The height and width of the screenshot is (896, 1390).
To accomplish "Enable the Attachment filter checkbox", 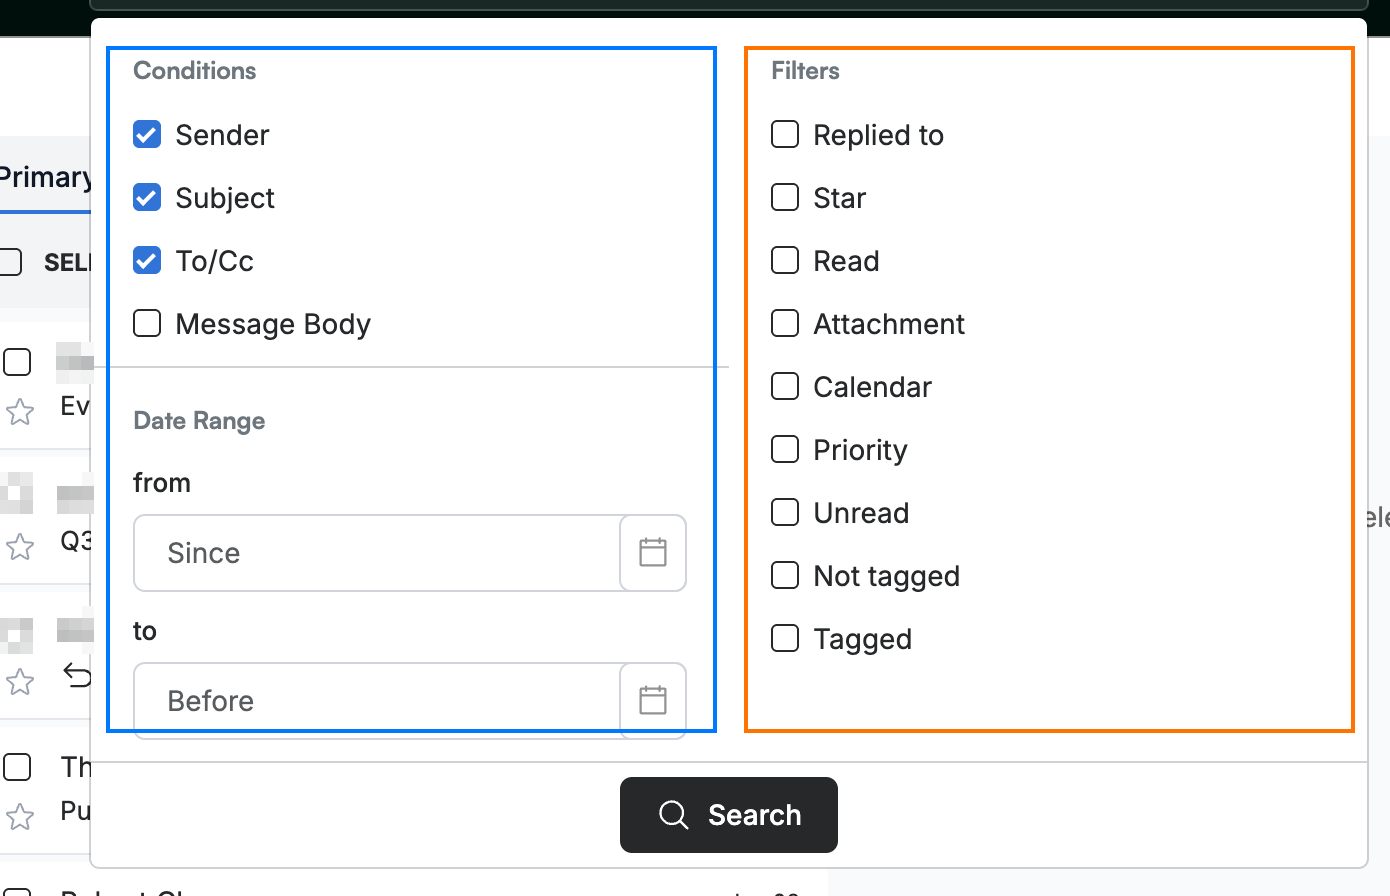I will pyautogui.click(x=785, y=323).
